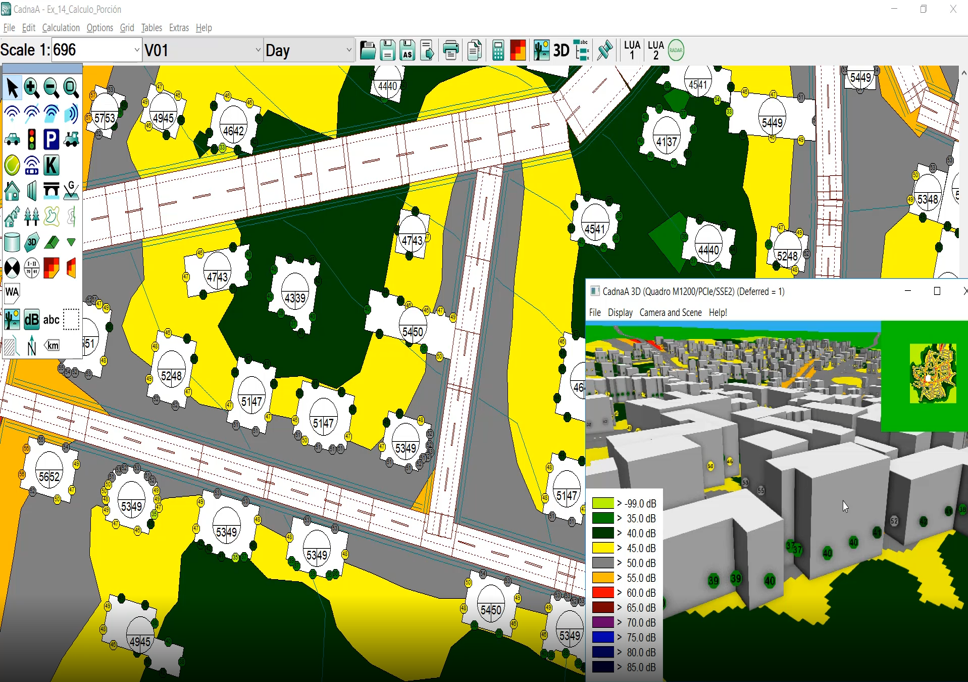Select the parking lot P tool
The height and width of the screenshot is (682, 968).
(51, 139)
